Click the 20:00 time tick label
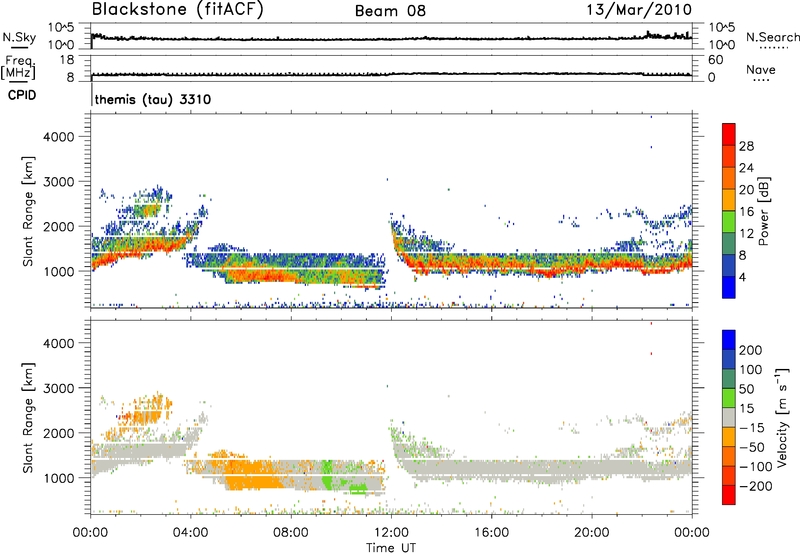800x554 pixels. [x=592, y=533]
